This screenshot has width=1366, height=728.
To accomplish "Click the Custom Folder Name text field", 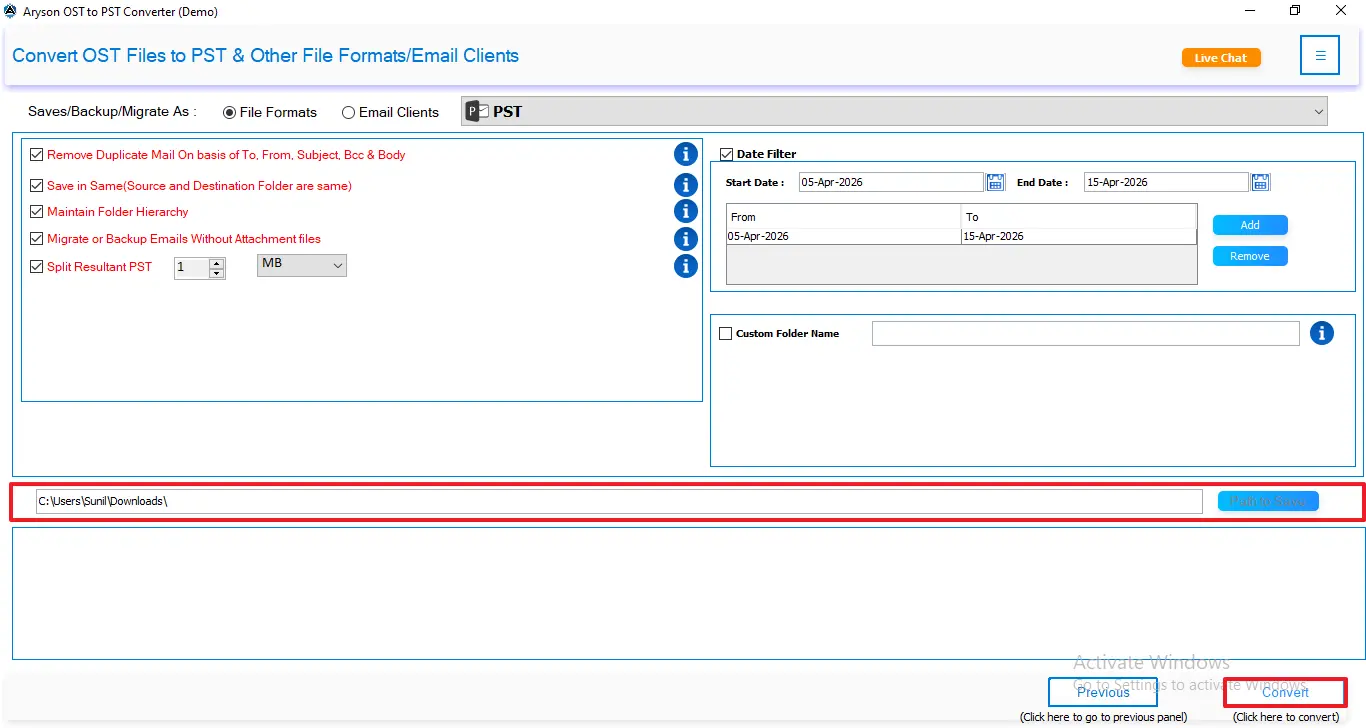I will tap(1086, 333).
